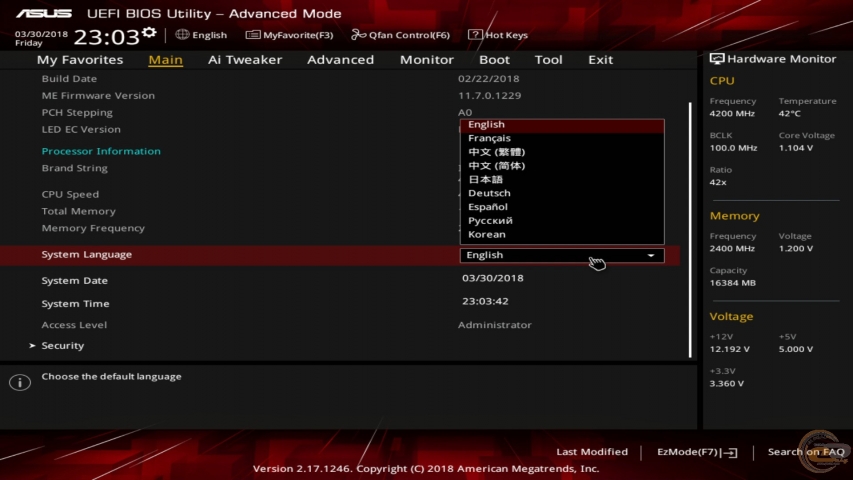The image size is (853, 480).
Task: Click the Total Memory label
Action: (x=78, y=211)
